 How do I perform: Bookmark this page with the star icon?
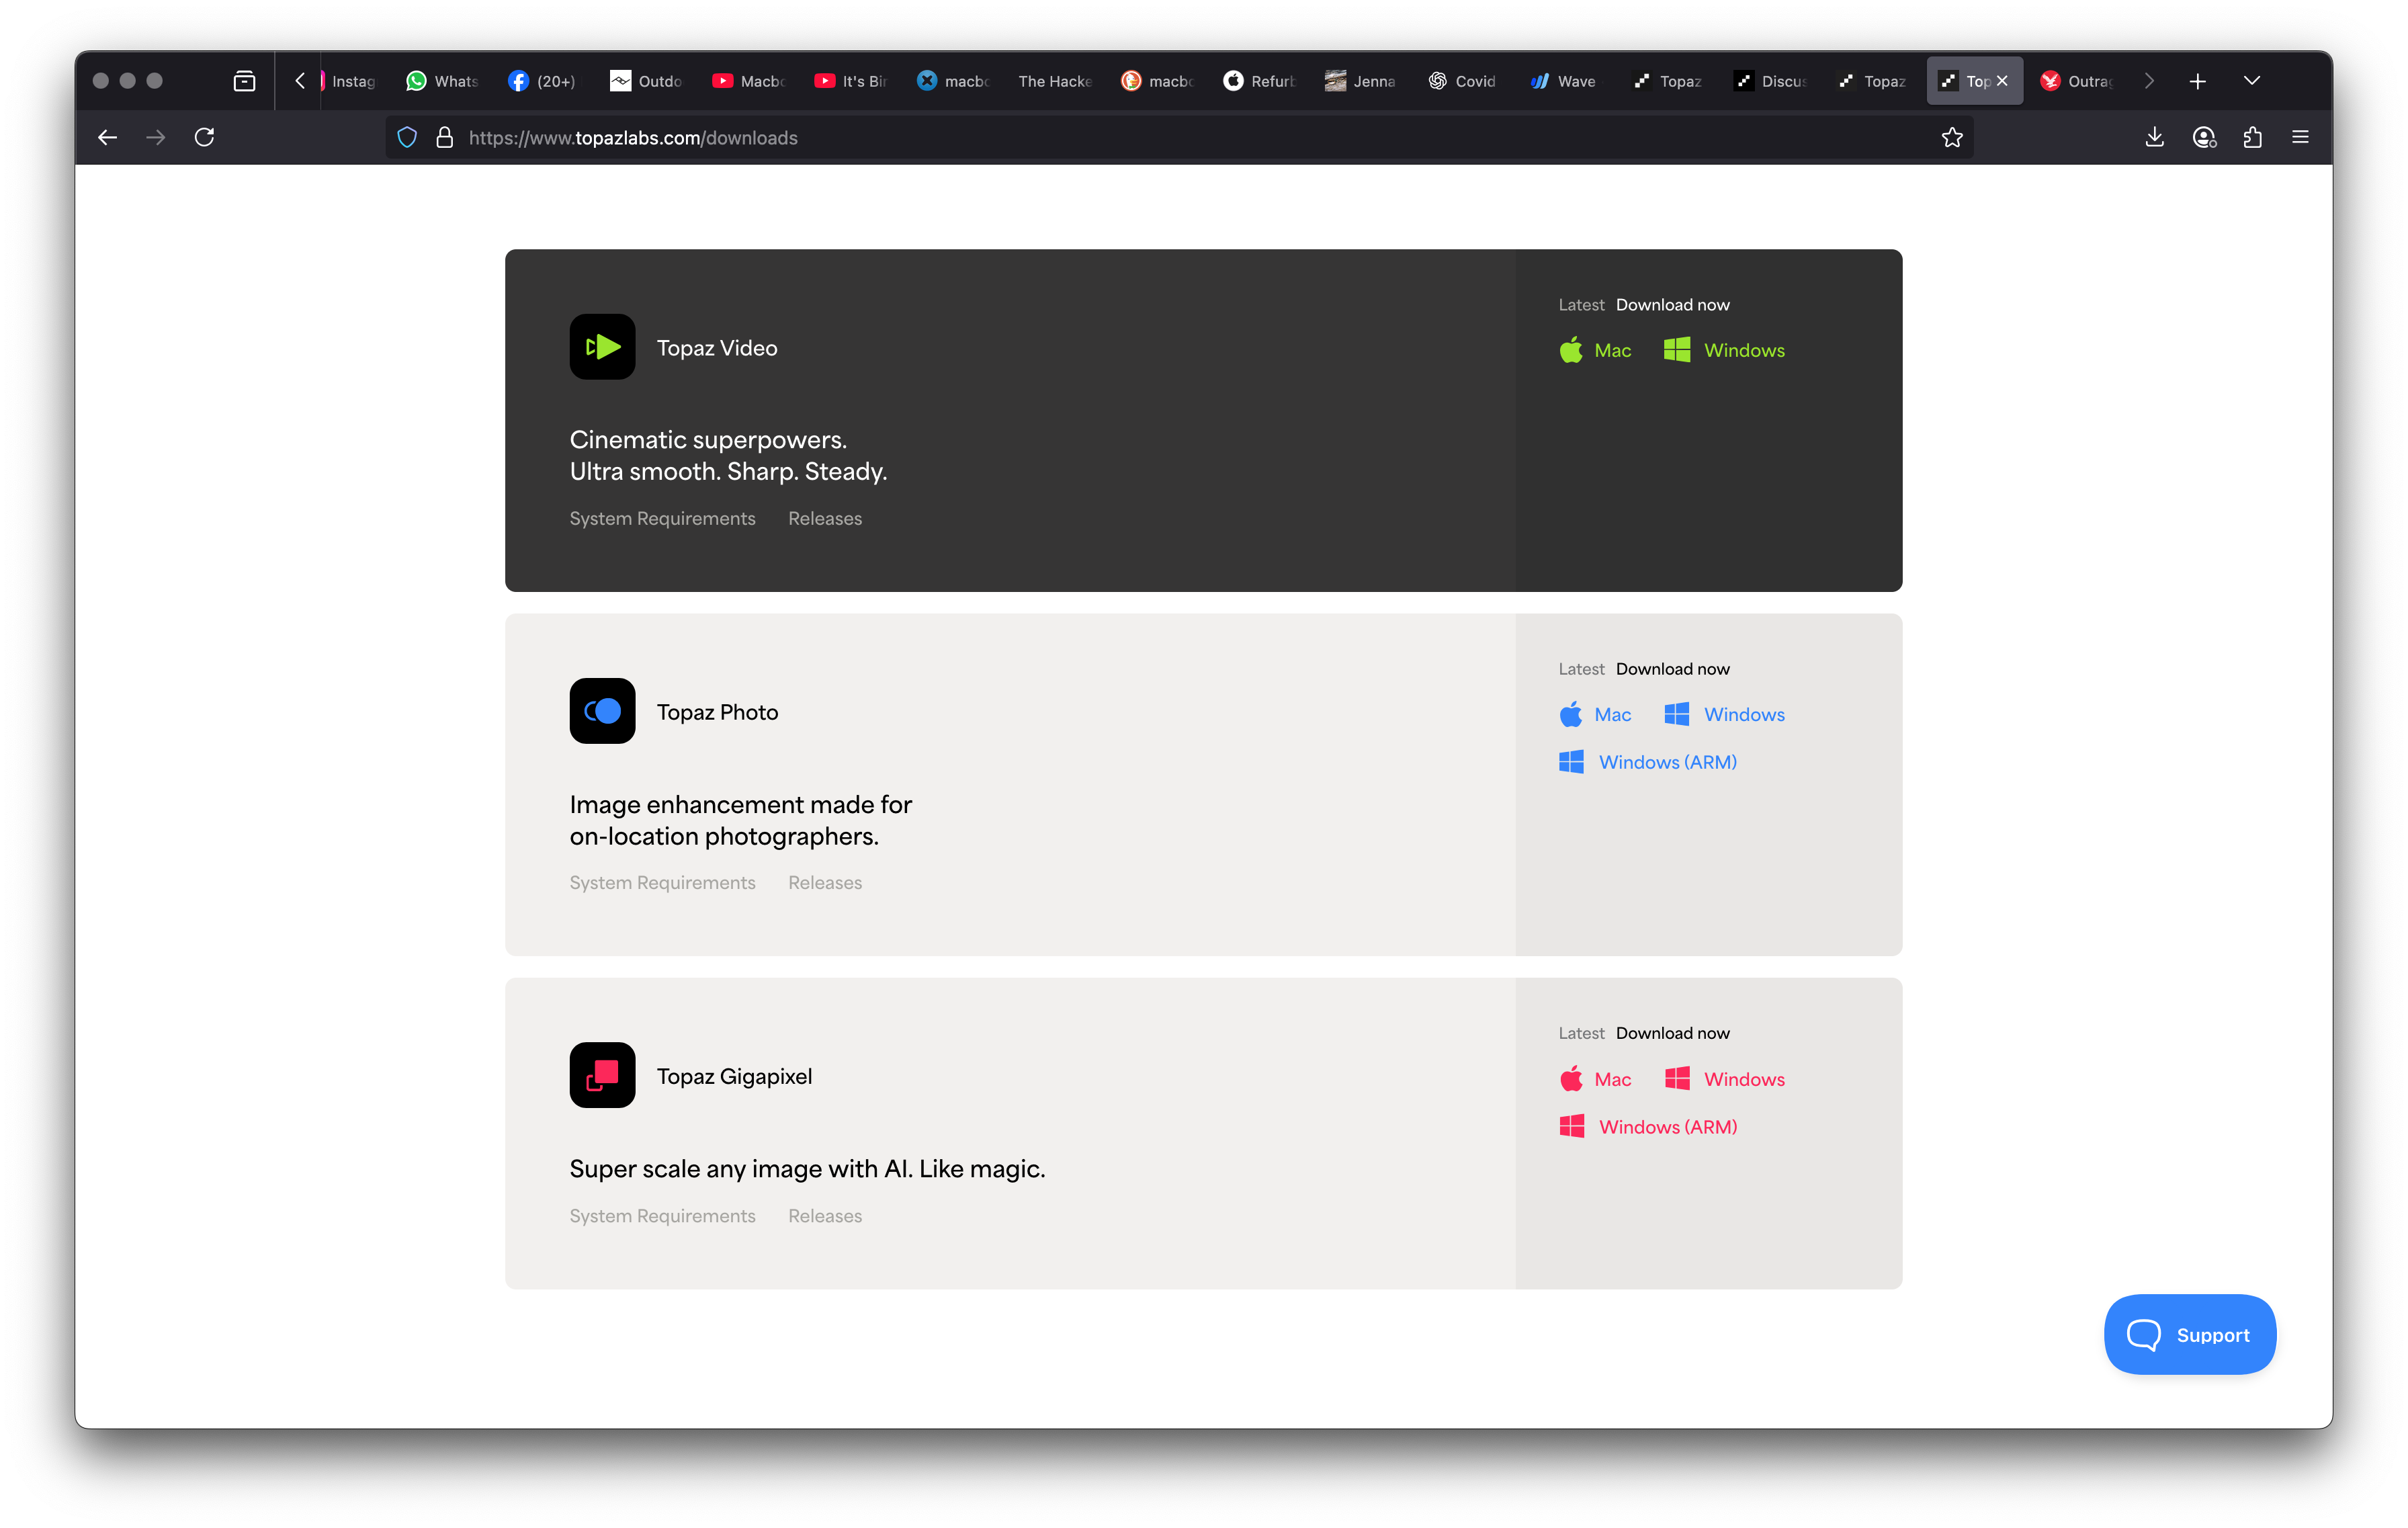(x=1952, y=138)
